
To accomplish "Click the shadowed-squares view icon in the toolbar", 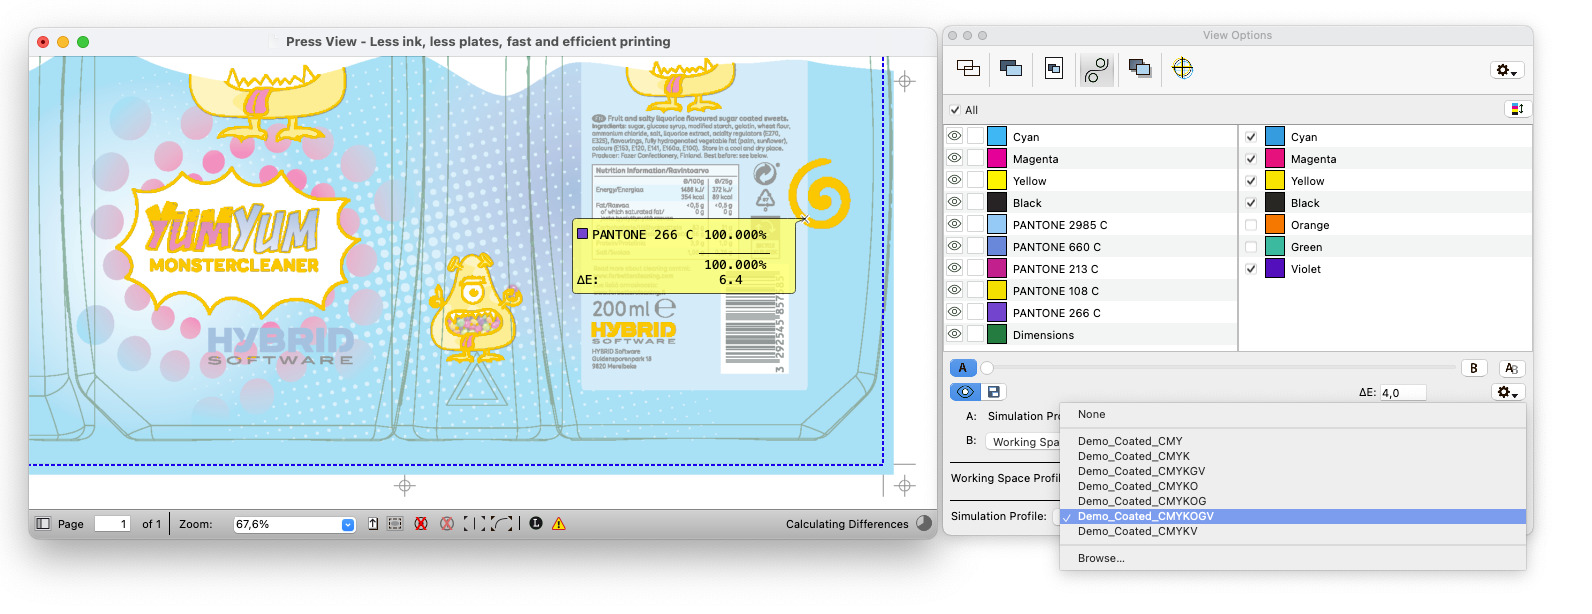I will (x=1139, y=68).
